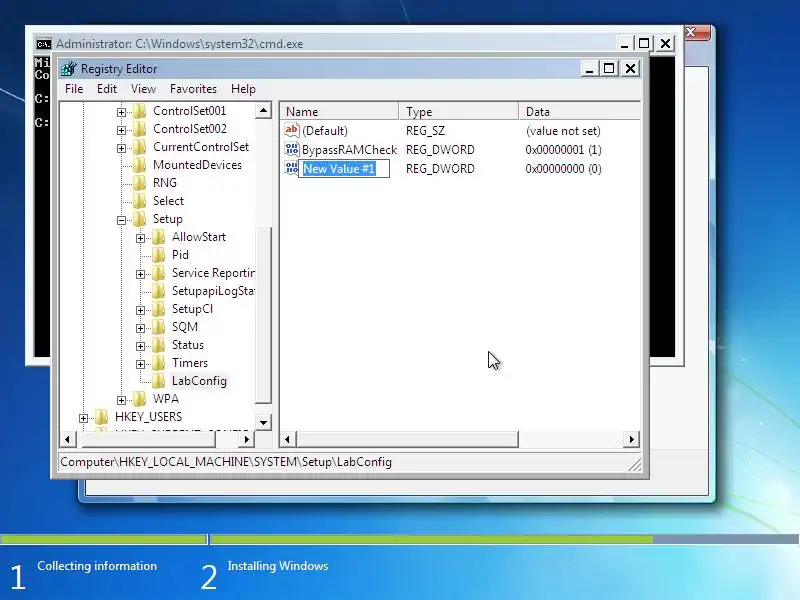Screen dimensions: 800x600
Task: Expand the ControlSet002 key
Action: coord(121,130)
